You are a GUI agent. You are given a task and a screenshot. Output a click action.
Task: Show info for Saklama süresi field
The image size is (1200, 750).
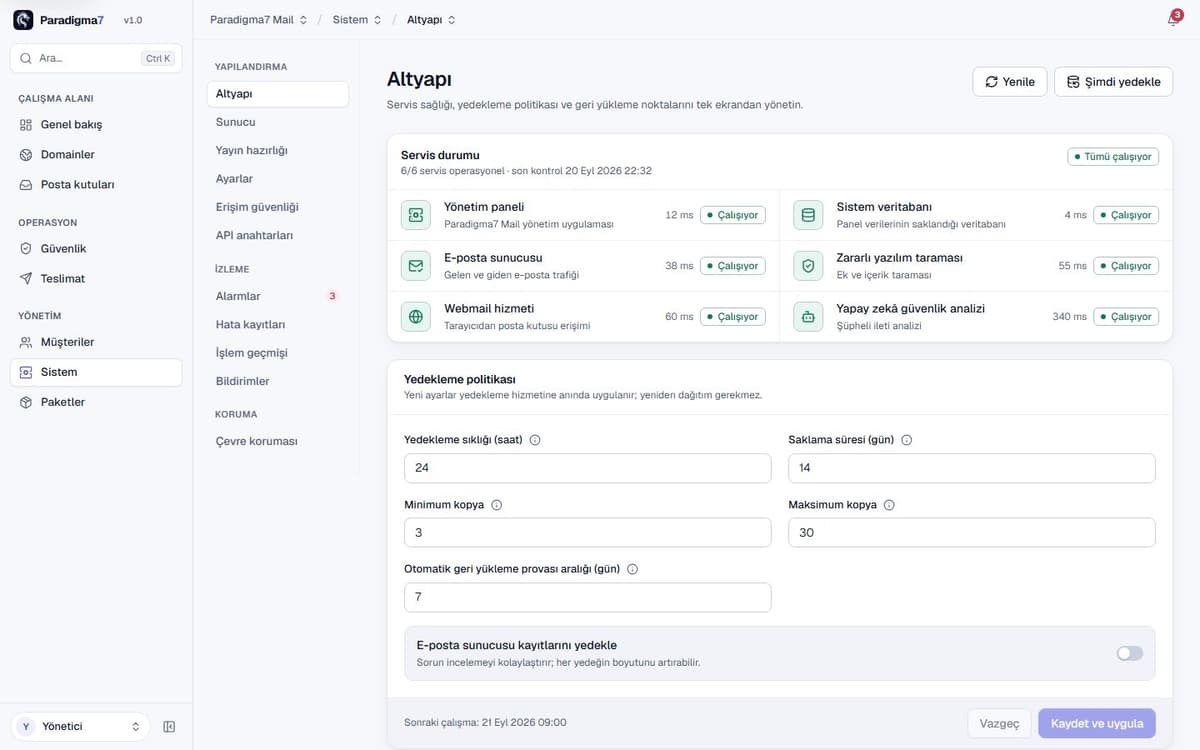[906, 440]
